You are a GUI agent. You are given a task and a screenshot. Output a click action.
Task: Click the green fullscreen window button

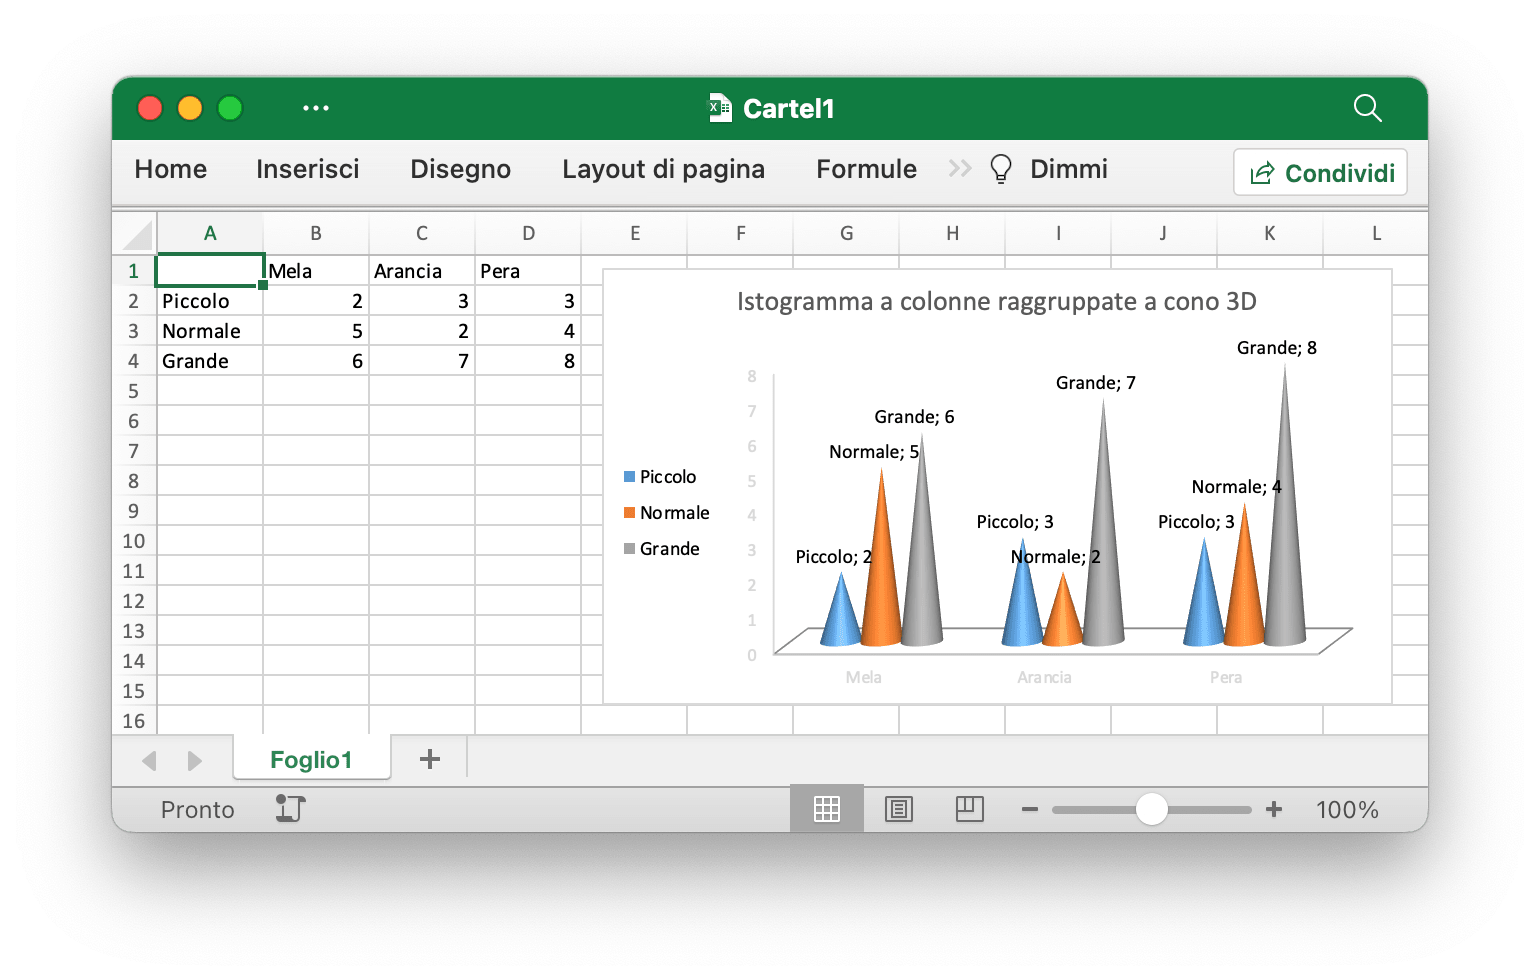[230, 108]
